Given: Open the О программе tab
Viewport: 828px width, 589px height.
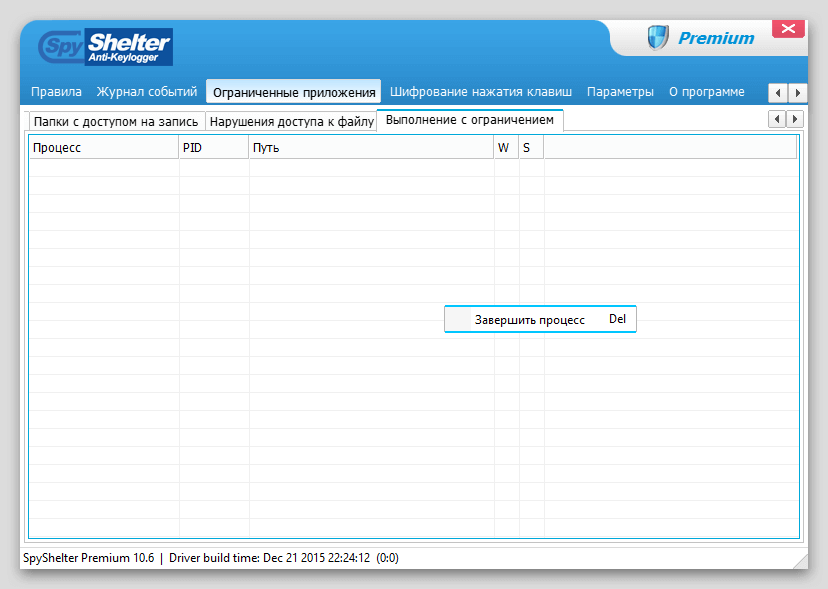Looking at the screenshot, I should point(707,92).
